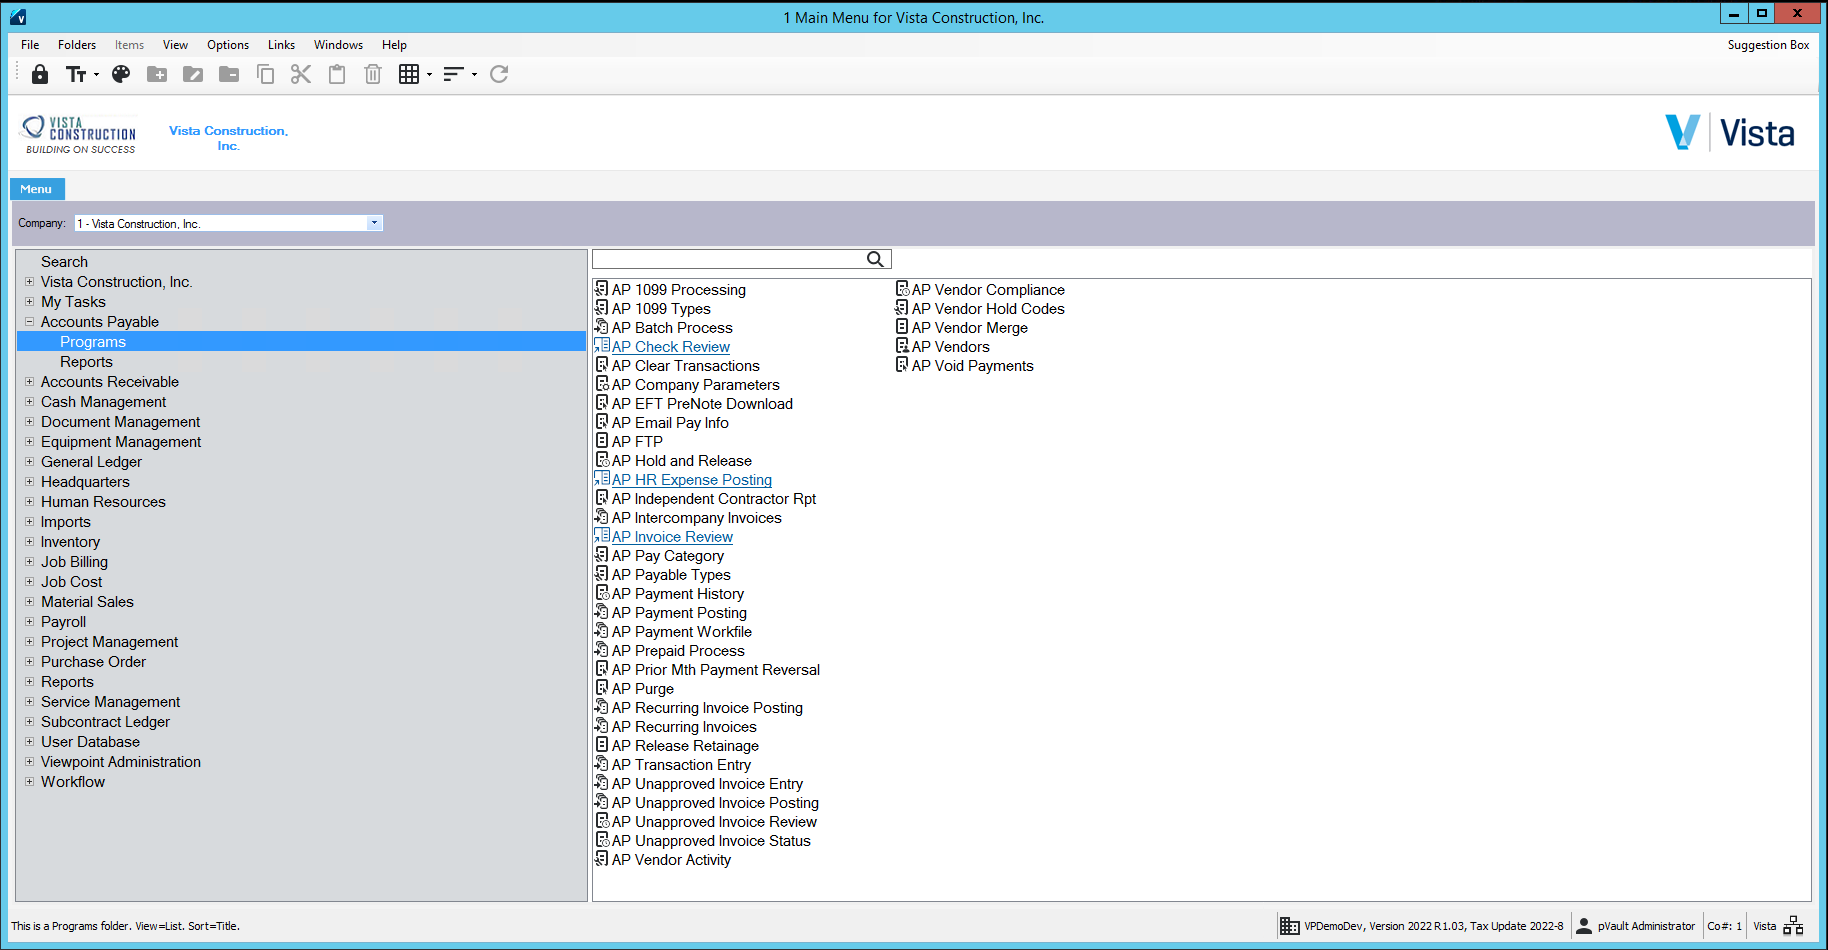The height and width of the screenshot is (950, 1828).
Task: Click the icon beside AP Payment History
Action: (x=602, y=593)
